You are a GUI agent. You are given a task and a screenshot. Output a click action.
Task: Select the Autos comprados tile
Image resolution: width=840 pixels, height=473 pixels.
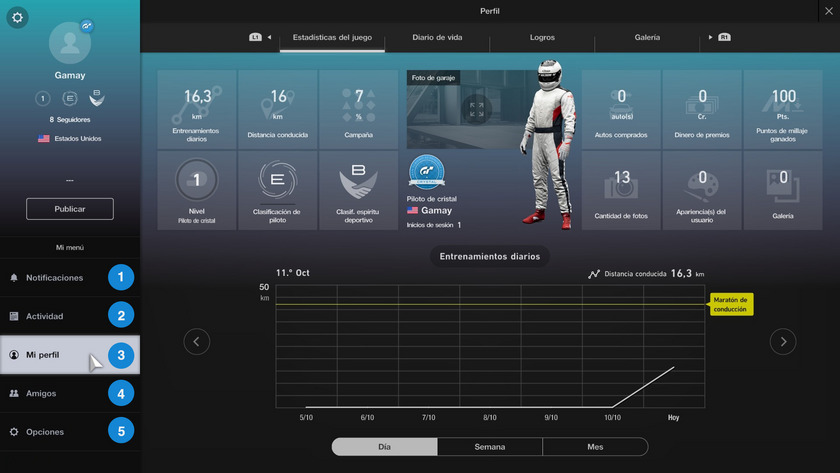coord(621,109)
